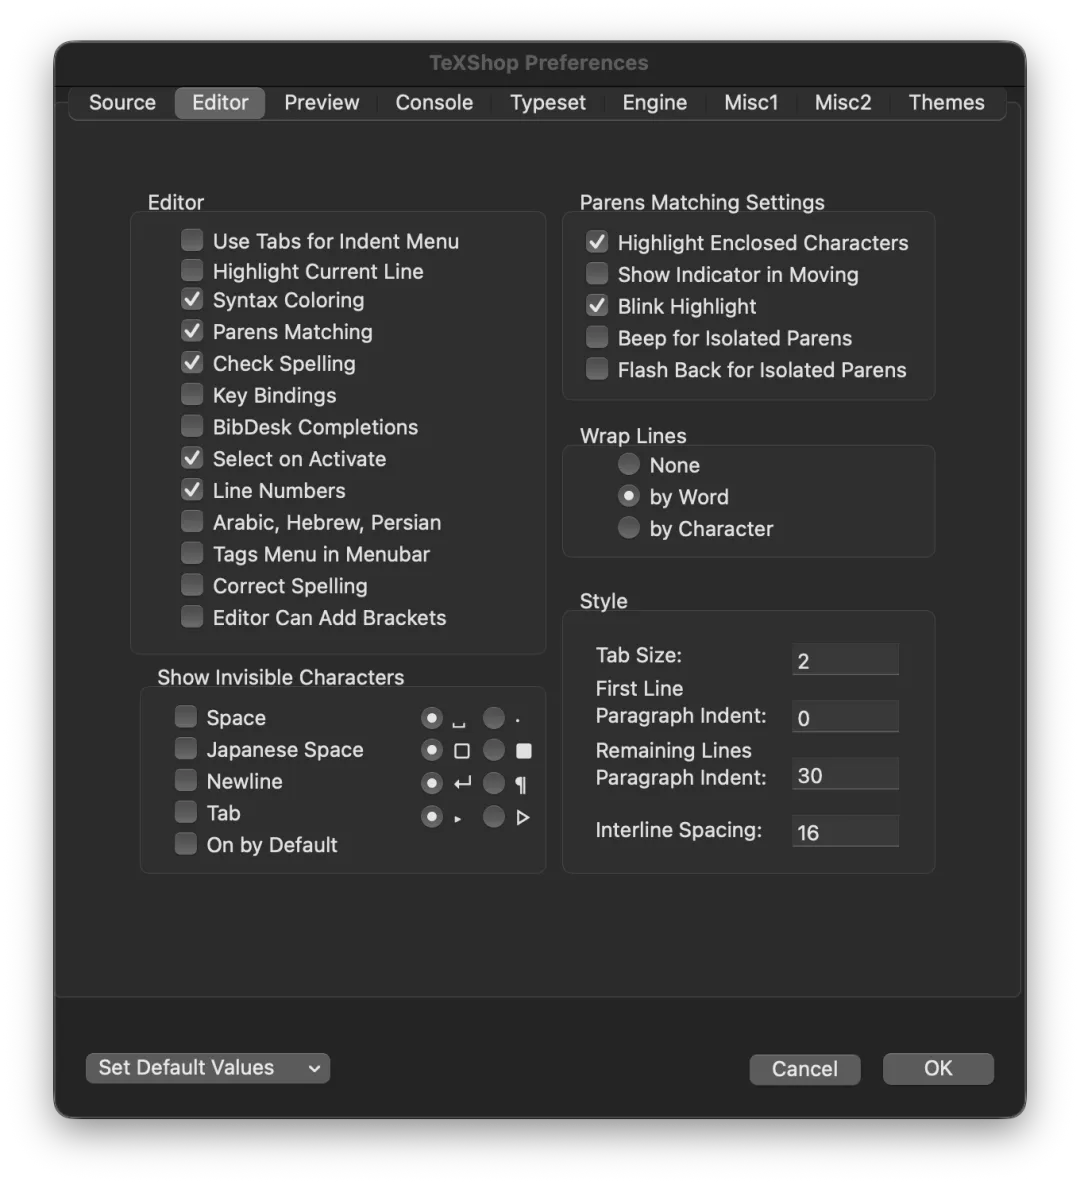Click the Interline Spacing field
1080x1185 pixels.
(x=845, y=831)
